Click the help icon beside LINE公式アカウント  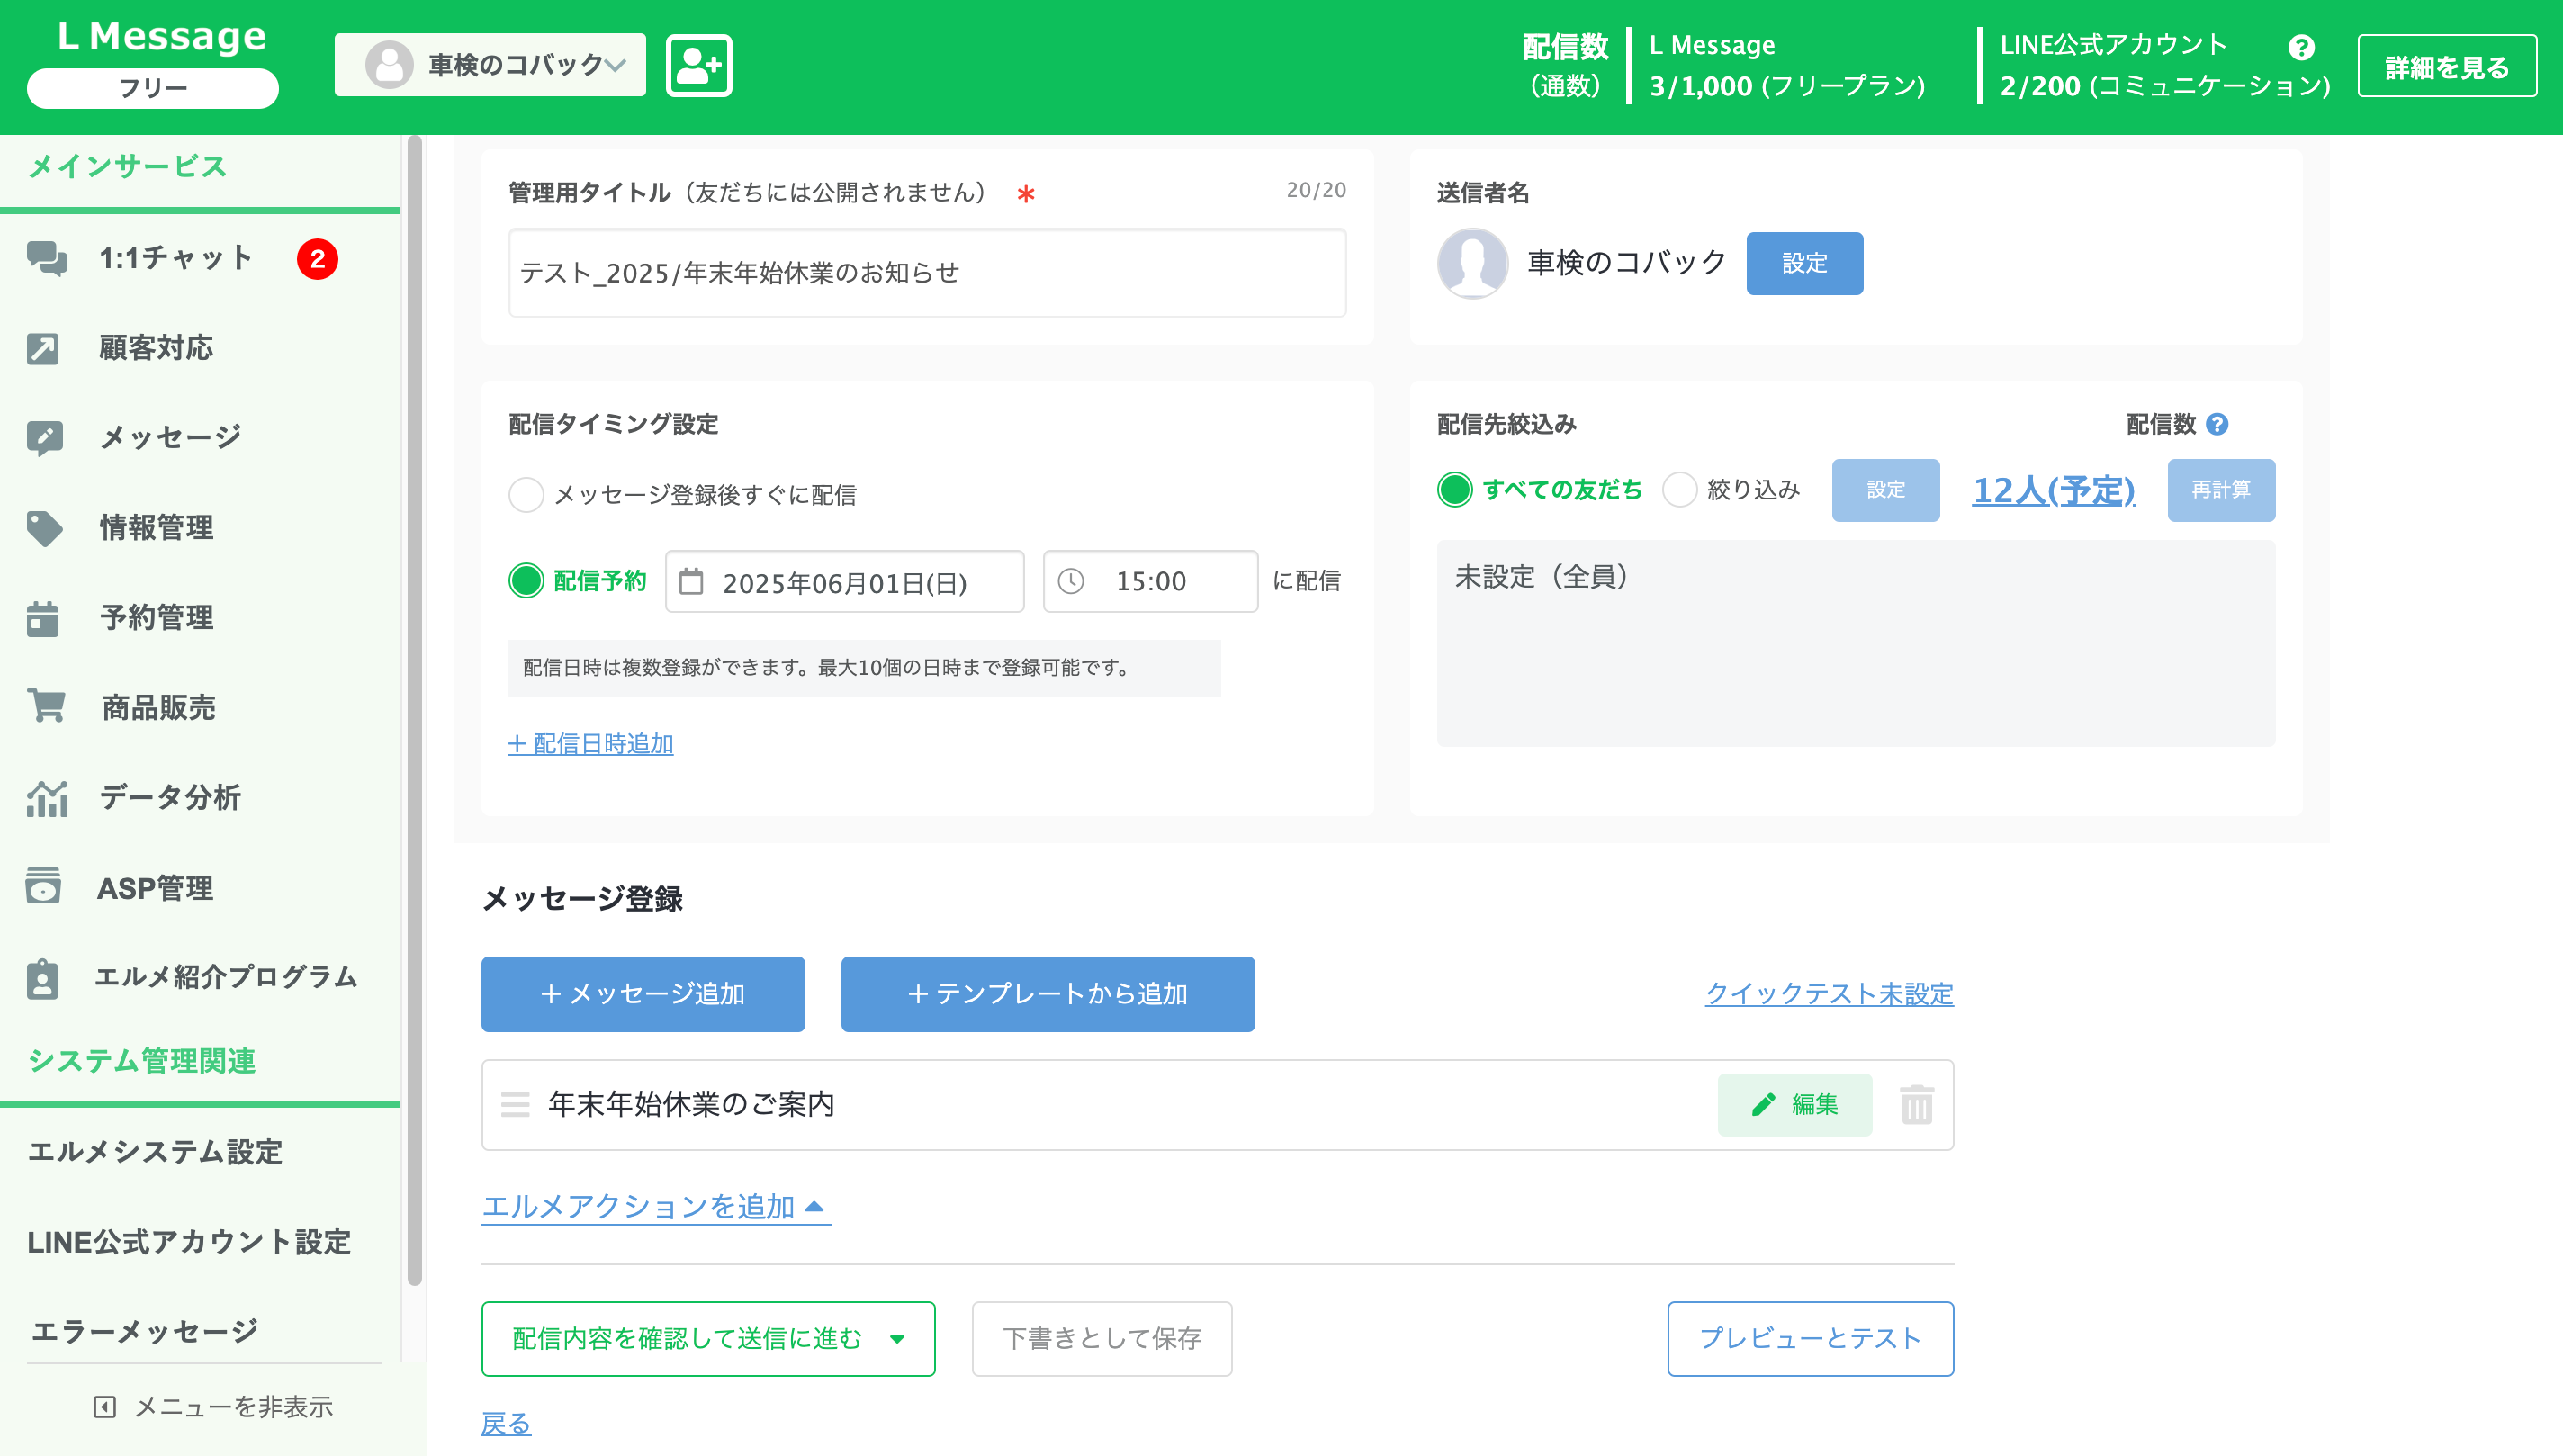pyautogui.click(x=2300, y=47)
